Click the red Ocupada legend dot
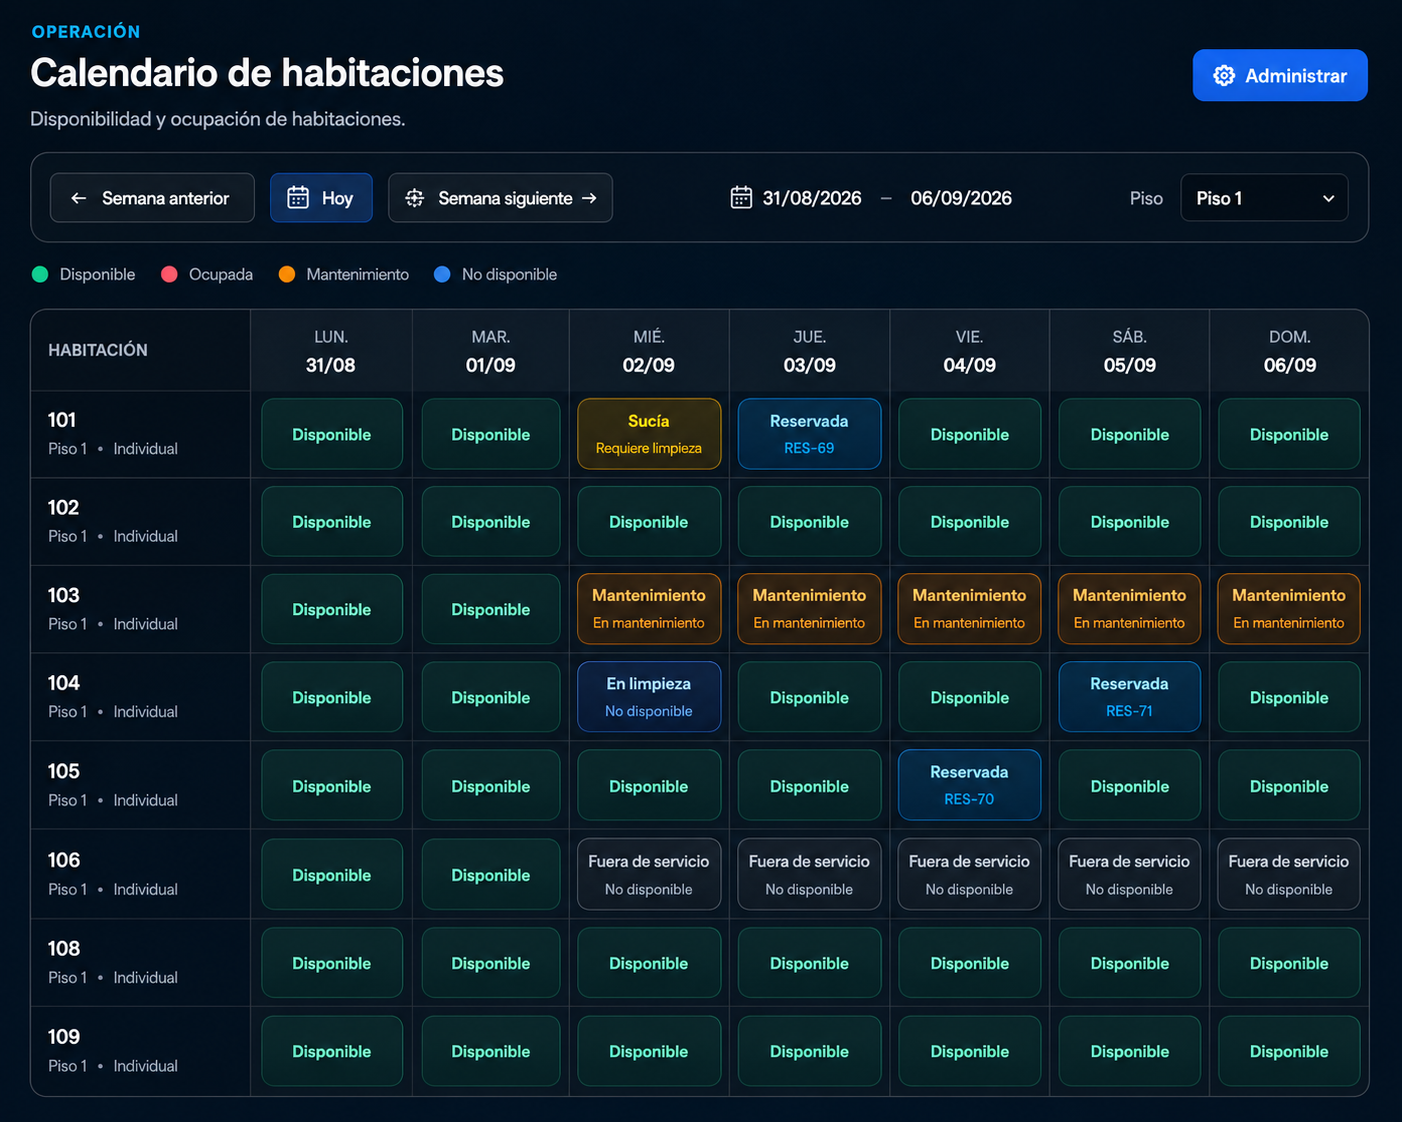Screen dimensions: 1402x1122 click(x=170, y=274)
